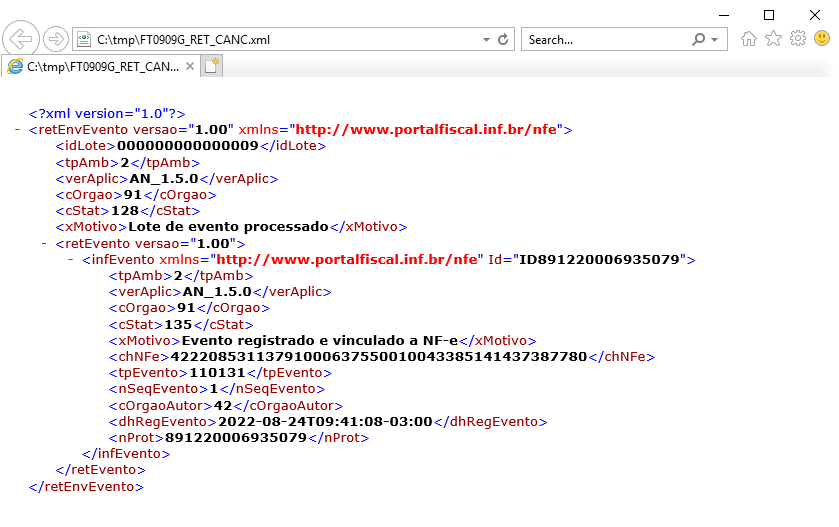Screen dimensions: 839x527
Task: Click the tpEvento value 110131
Action: [217, 373]
